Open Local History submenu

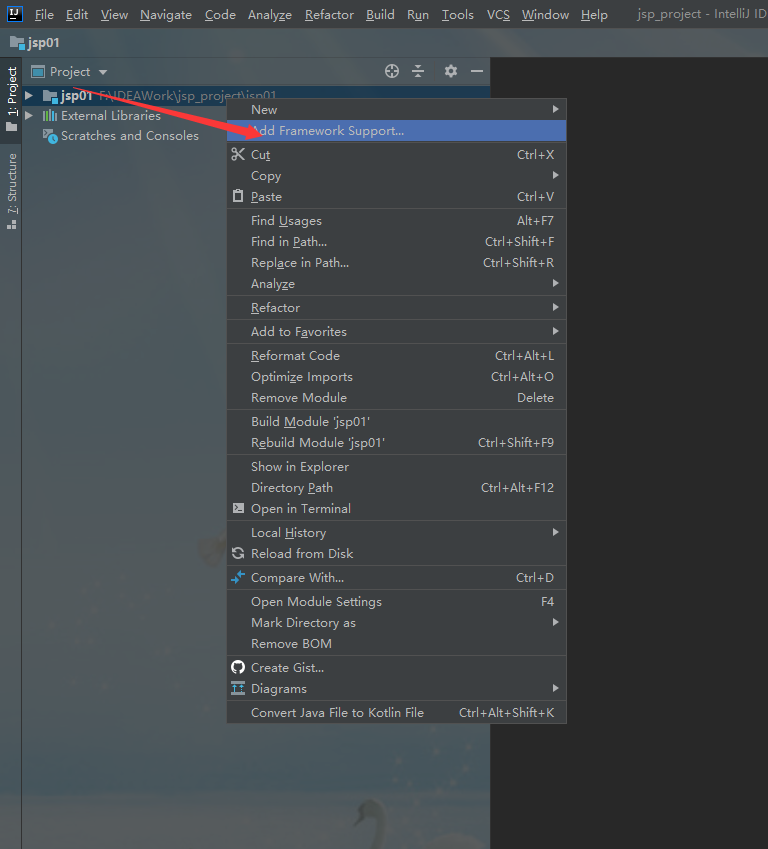396,532
